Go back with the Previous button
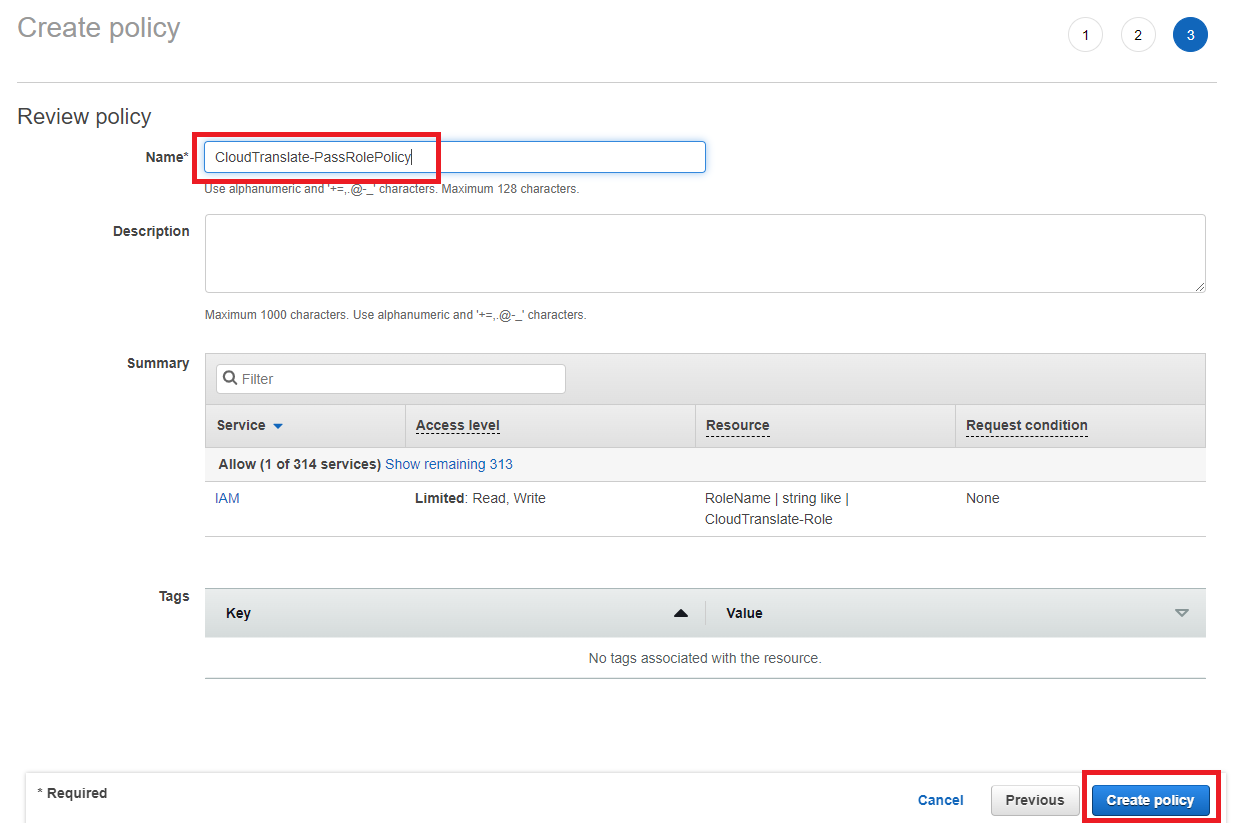This screenshot has height=823, width=1240. pyautogui.click(x=1034, y=800)
